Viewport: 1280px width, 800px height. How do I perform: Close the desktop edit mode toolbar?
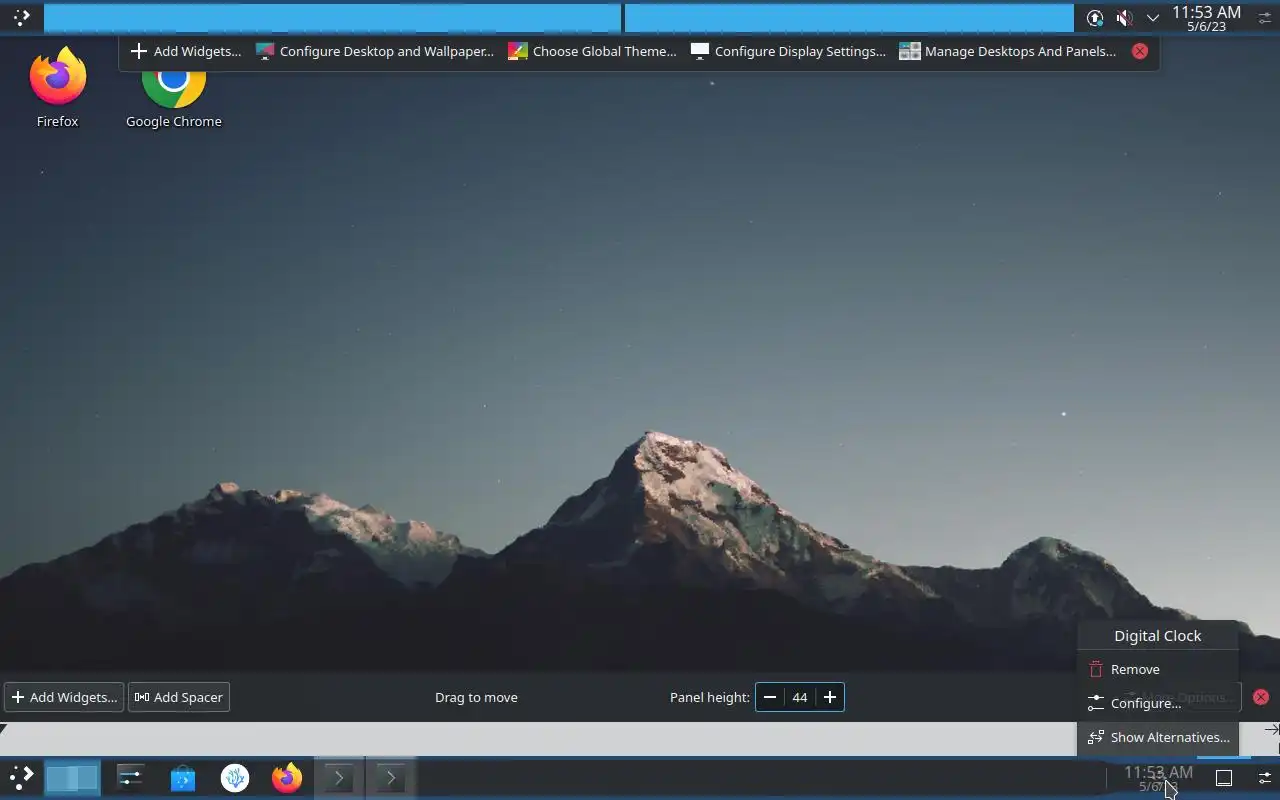(1140, 51)
